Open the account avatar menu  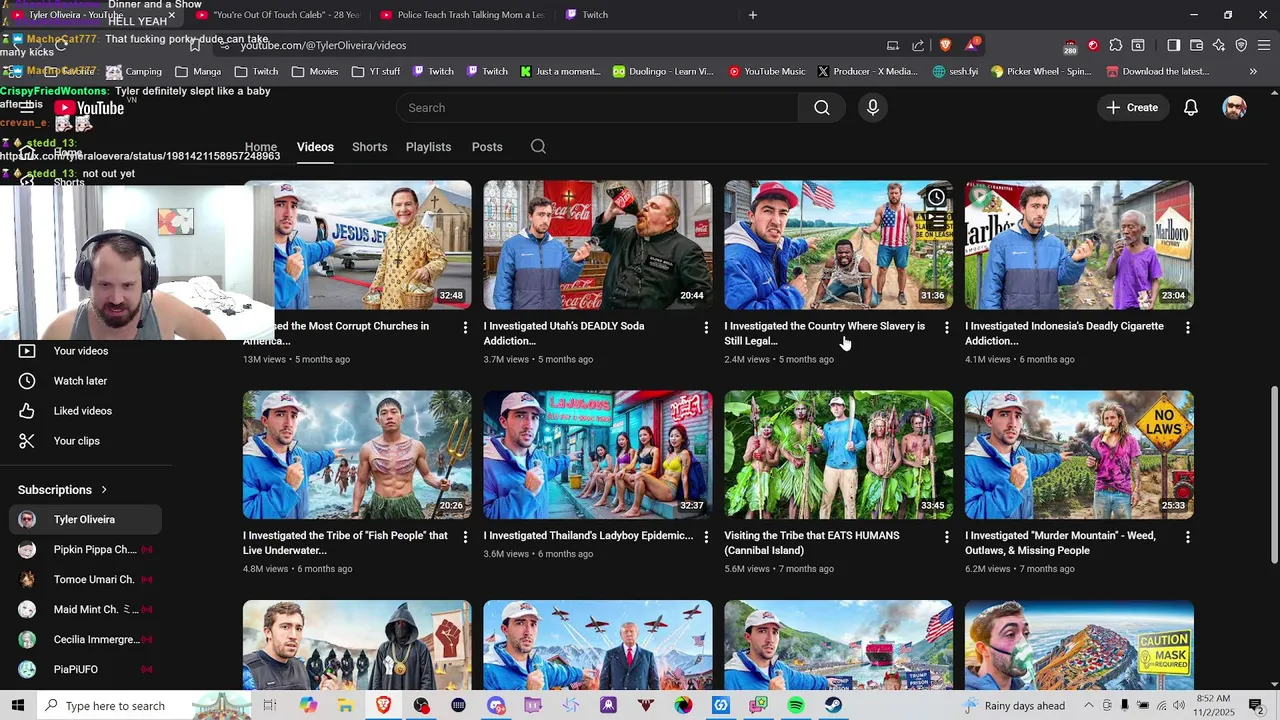tap(1235, 108)
